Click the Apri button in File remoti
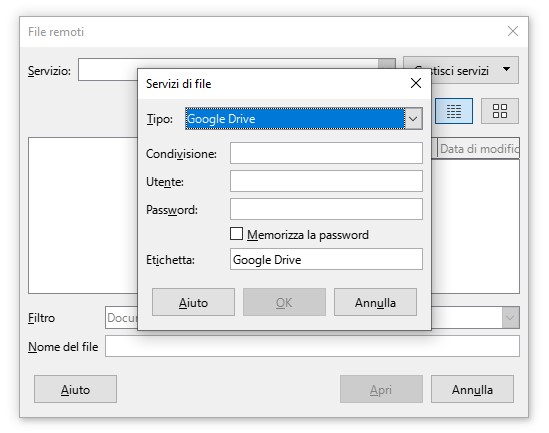This screenshot has width=549, height=433. coord(381,389)
